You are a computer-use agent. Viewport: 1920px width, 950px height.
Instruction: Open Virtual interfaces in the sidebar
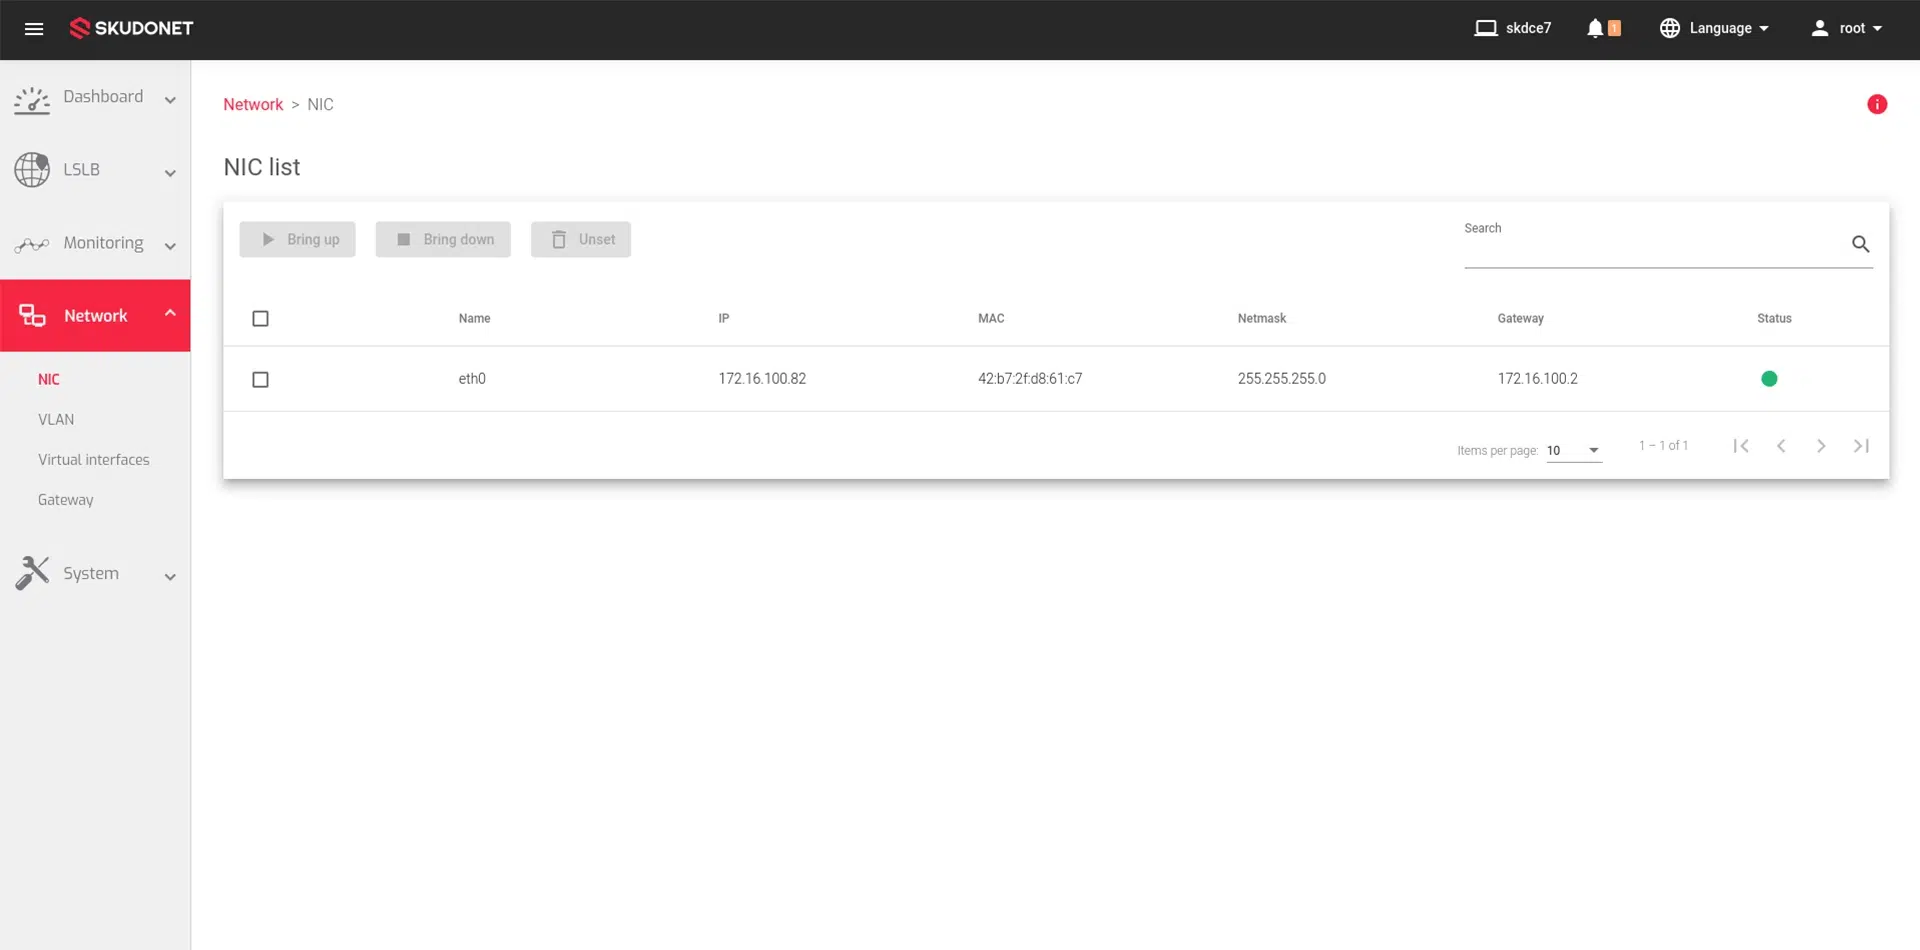94,460
